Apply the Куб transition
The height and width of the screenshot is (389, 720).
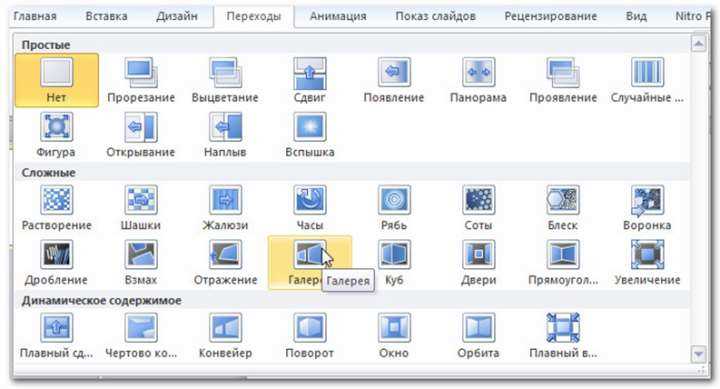[394, 263]
